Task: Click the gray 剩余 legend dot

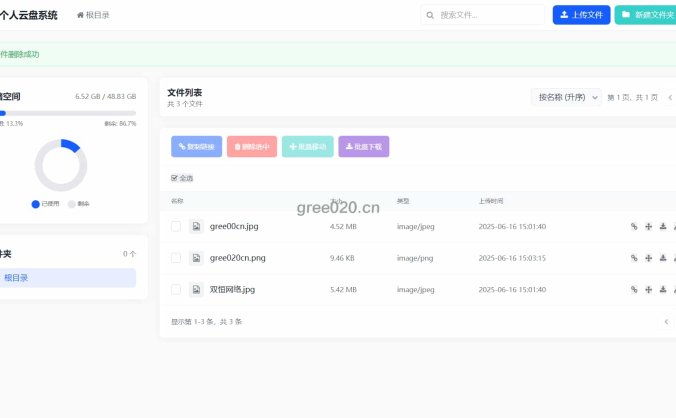Action: [72, 204]
